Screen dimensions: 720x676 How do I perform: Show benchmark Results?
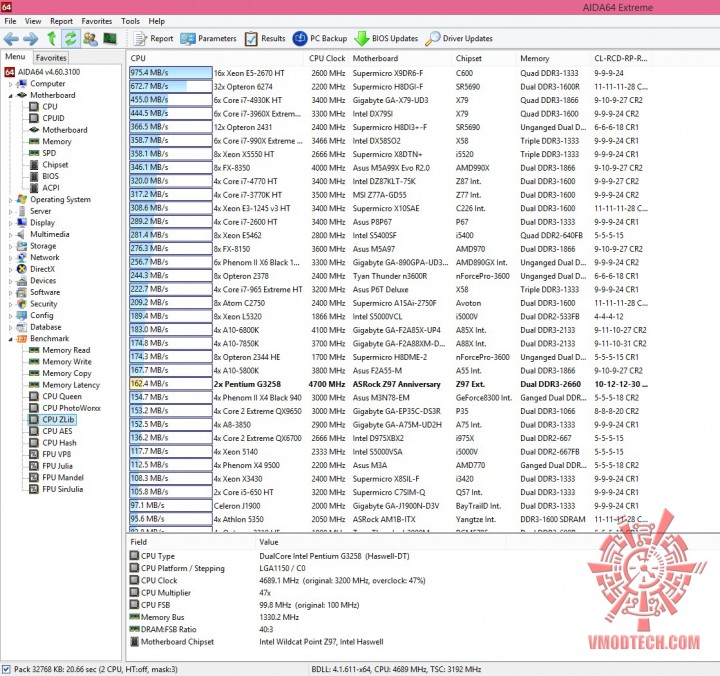(x=265, y=39)
